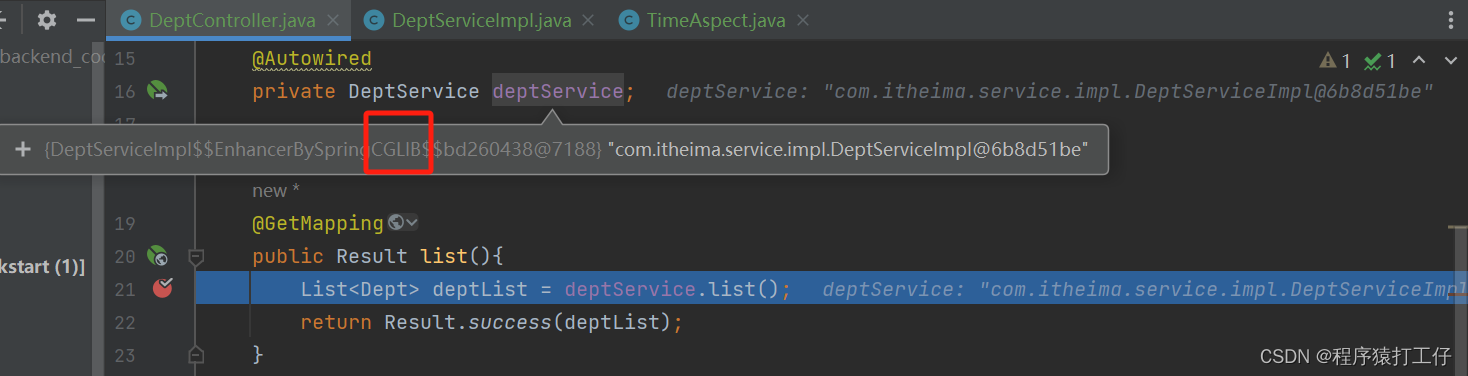Click line number 22 in the gutter
The height and width of the screenshot is (376, 1468).
click(124, 322)
